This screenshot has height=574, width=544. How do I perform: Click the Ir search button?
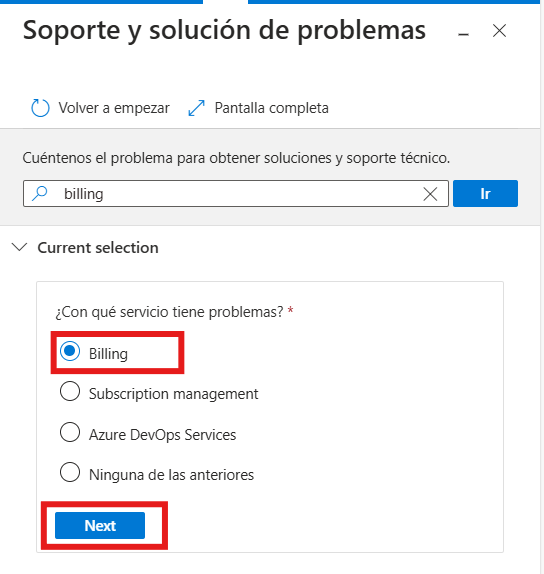(x=485, y=193)
